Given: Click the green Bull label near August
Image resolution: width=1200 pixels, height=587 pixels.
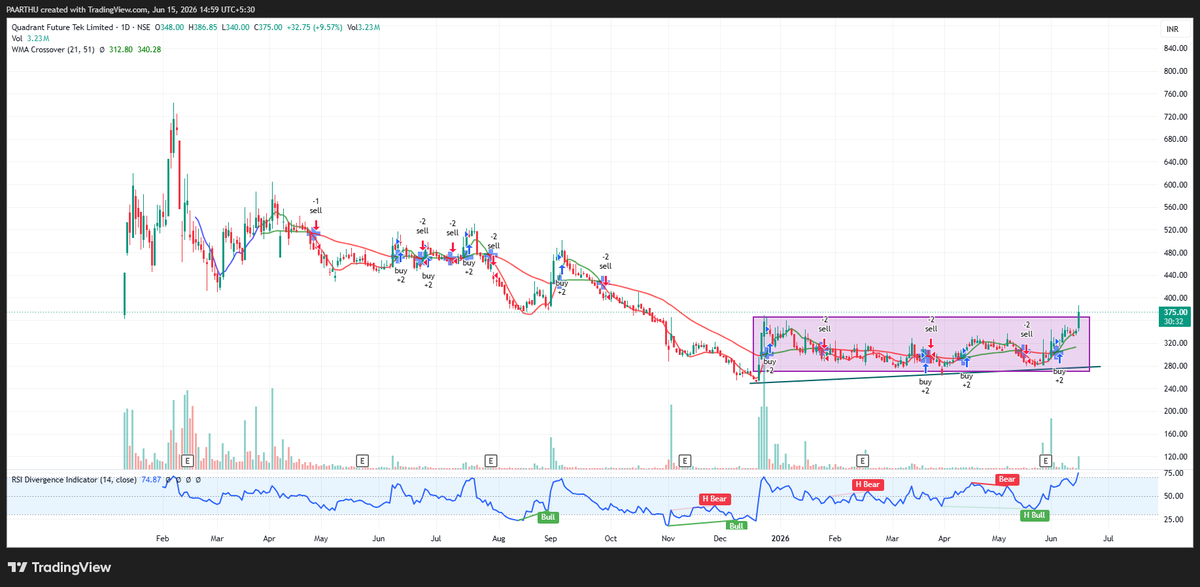Looking at the screenshot, I should [x=548, y=517].
